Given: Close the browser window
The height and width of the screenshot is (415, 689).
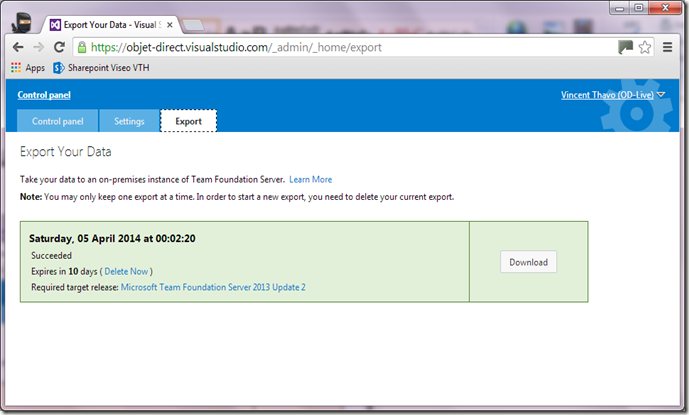Looking at the screenshot, I should [x=665, y=8].
